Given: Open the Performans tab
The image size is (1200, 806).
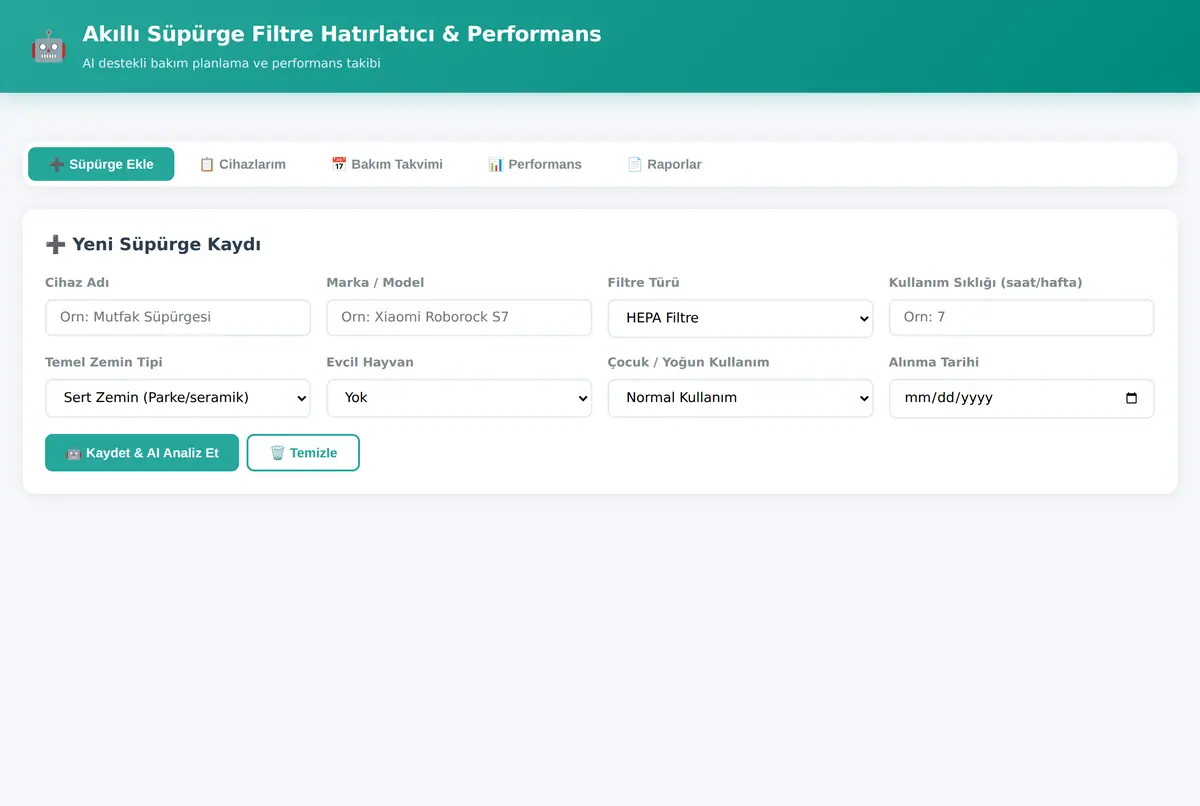Looking at the screenshot, I should tap(535, 164).
